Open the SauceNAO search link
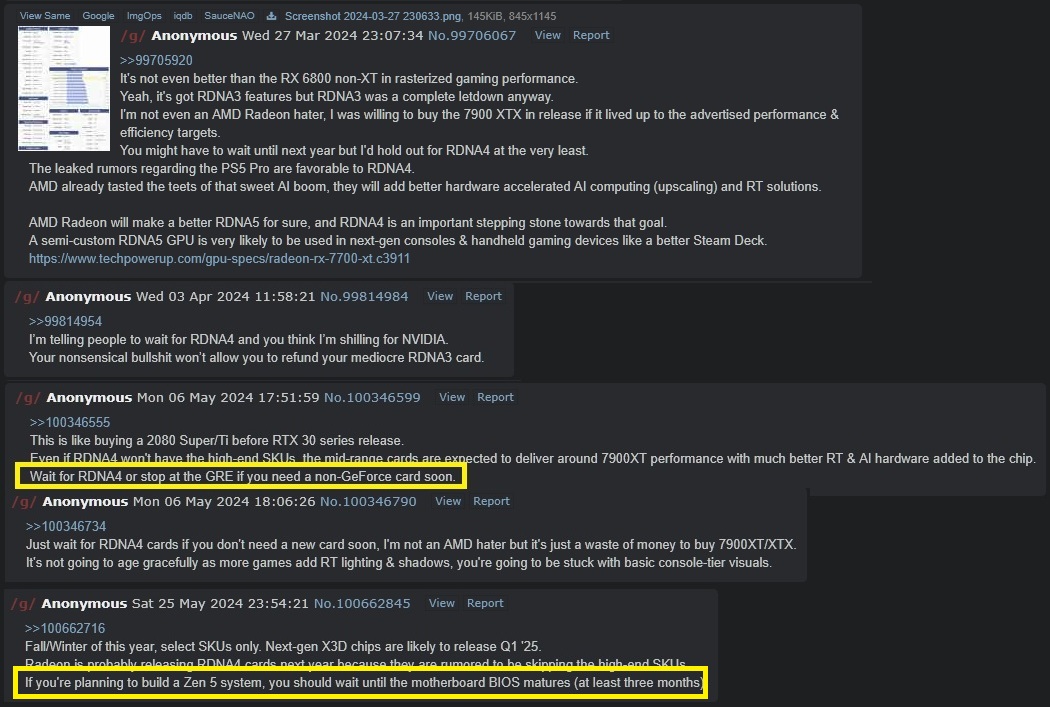Viewport: 1050px width, 707px height. click(x=229, y=15)
